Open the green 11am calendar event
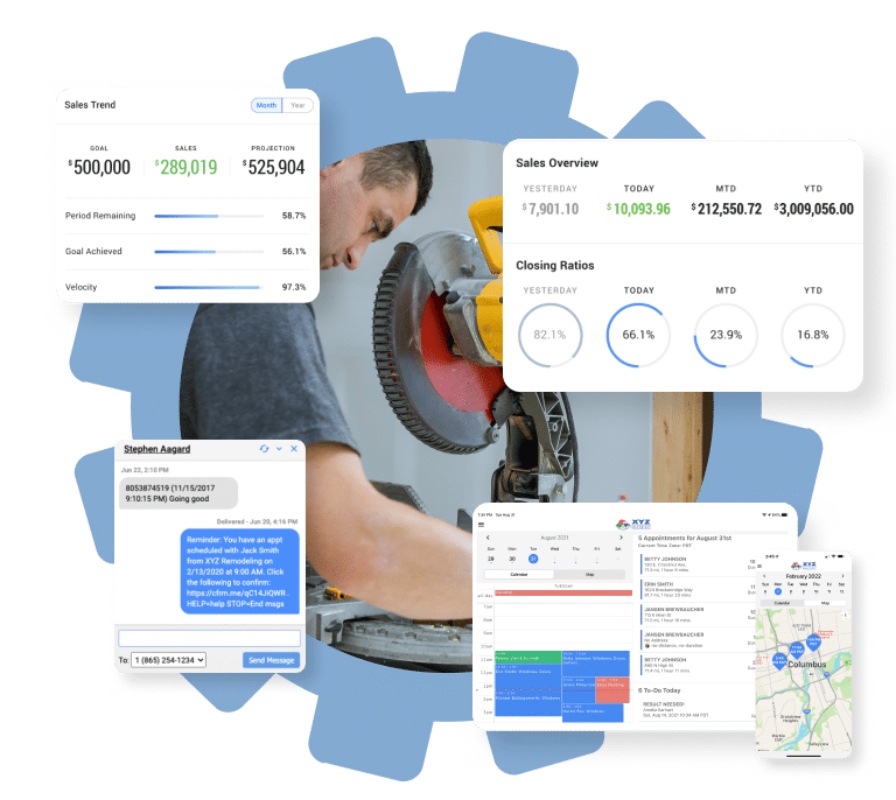896x800 pixels. click(528, 657)
